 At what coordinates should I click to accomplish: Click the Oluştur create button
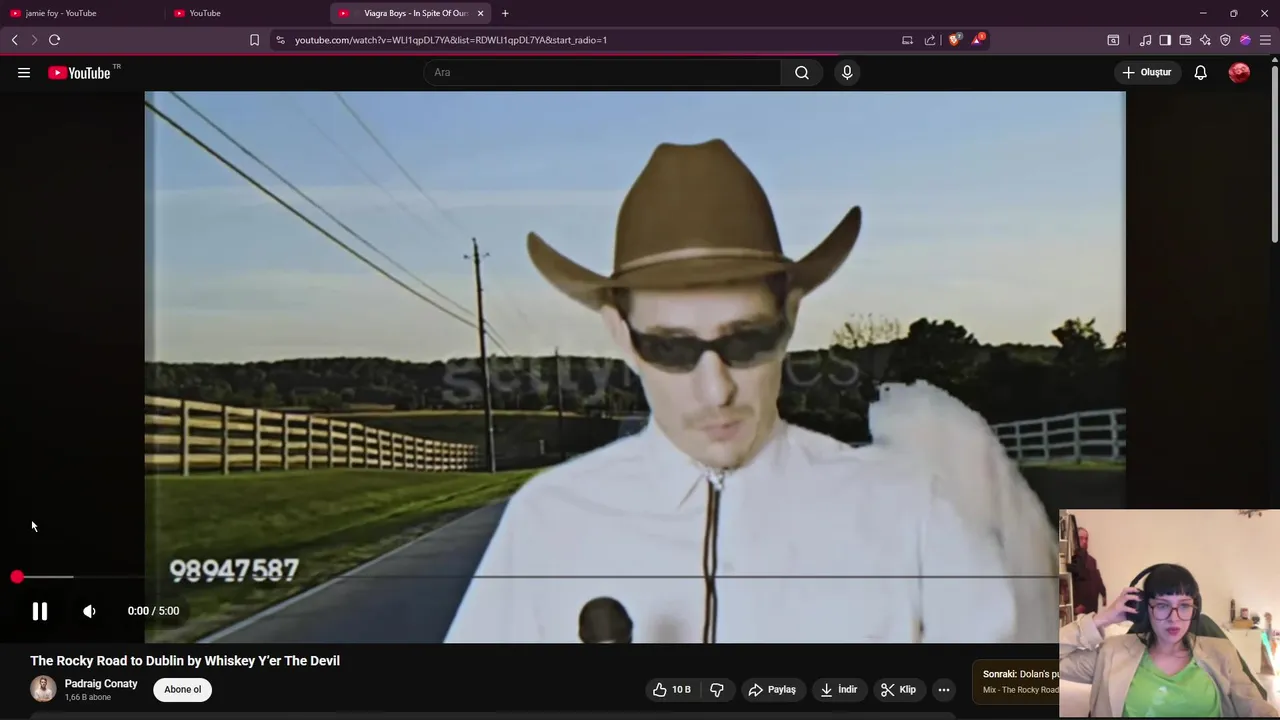1147,72
